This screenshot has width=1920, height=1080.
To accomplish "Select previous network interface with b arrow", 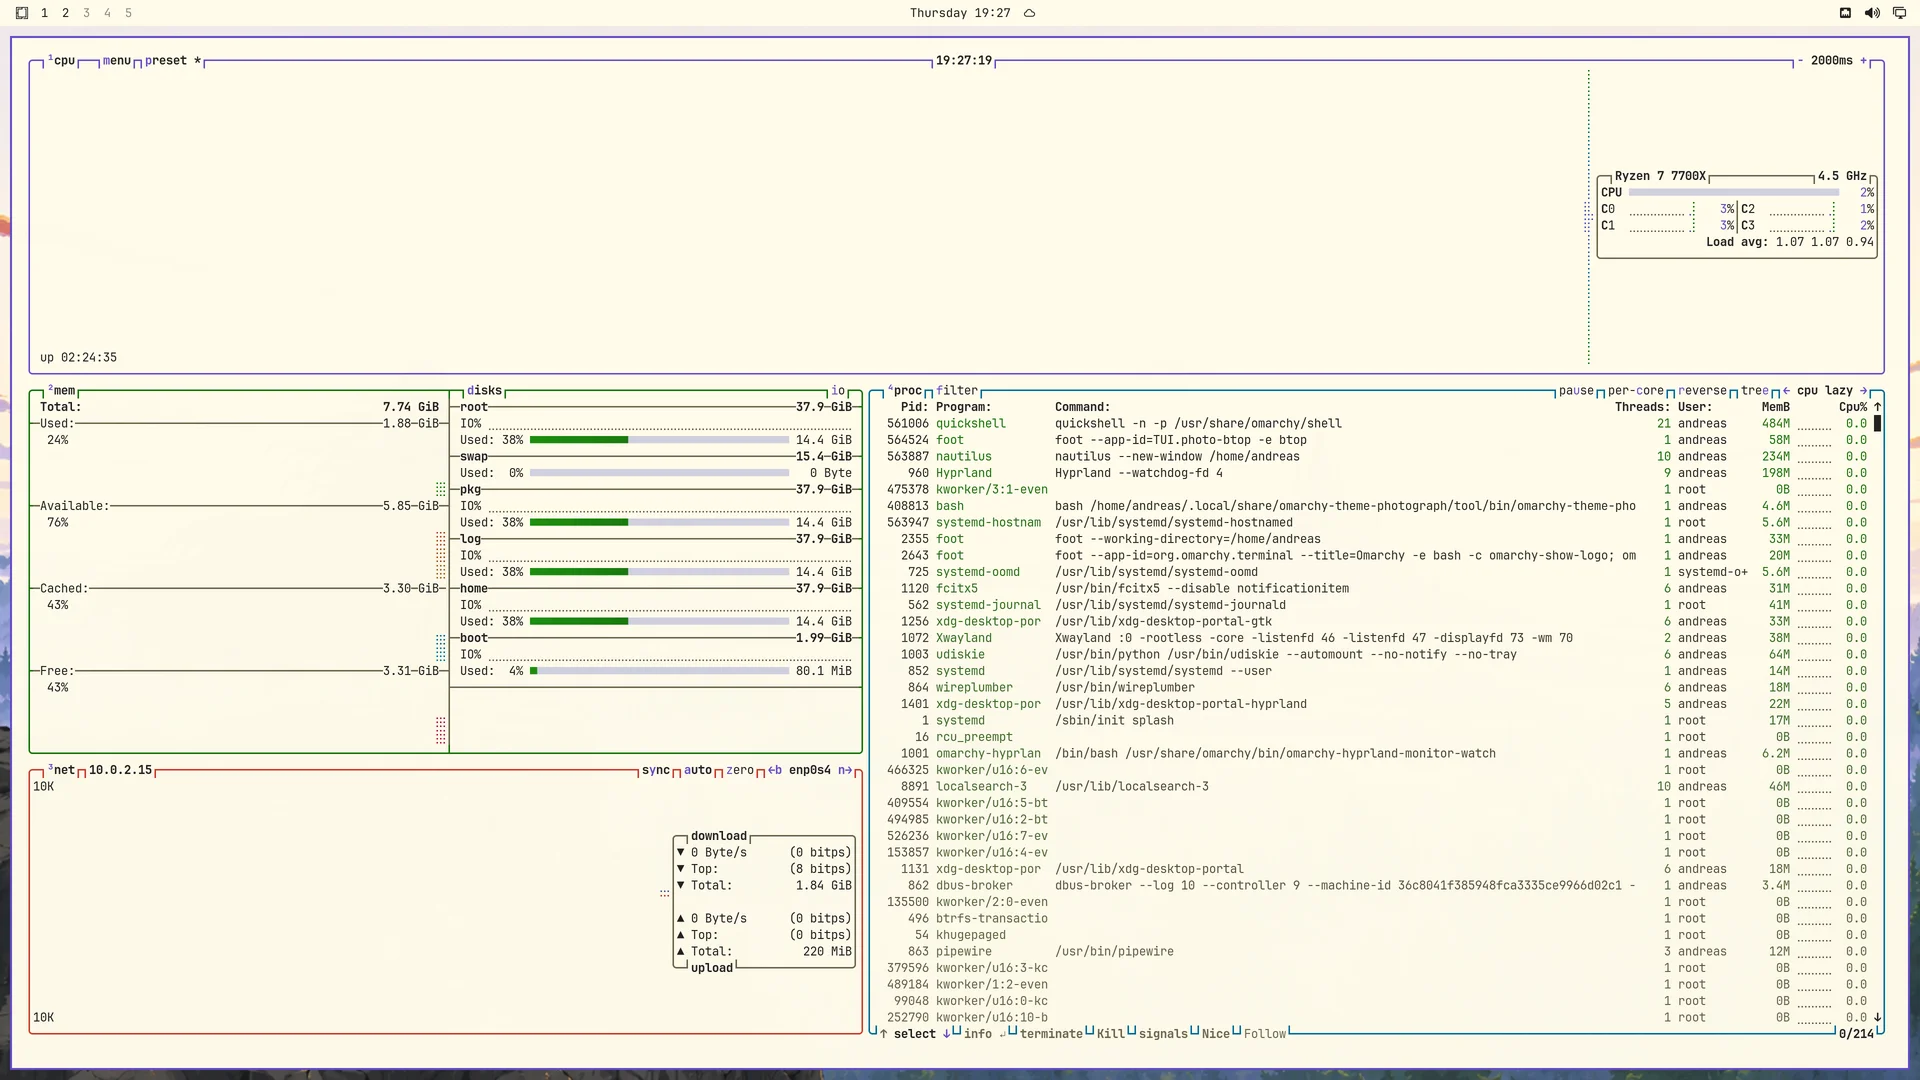I will (775, 770).
